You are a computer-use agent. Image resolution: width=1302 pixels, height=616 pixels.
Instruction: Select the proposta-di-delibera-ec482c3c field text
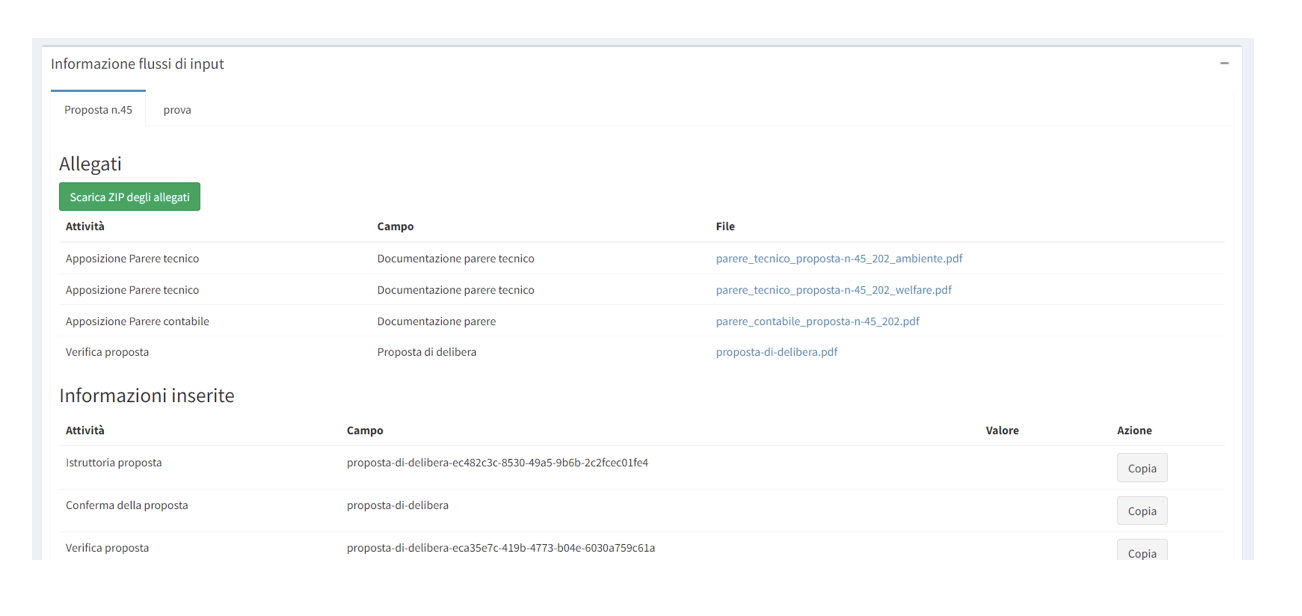[497, 463]
